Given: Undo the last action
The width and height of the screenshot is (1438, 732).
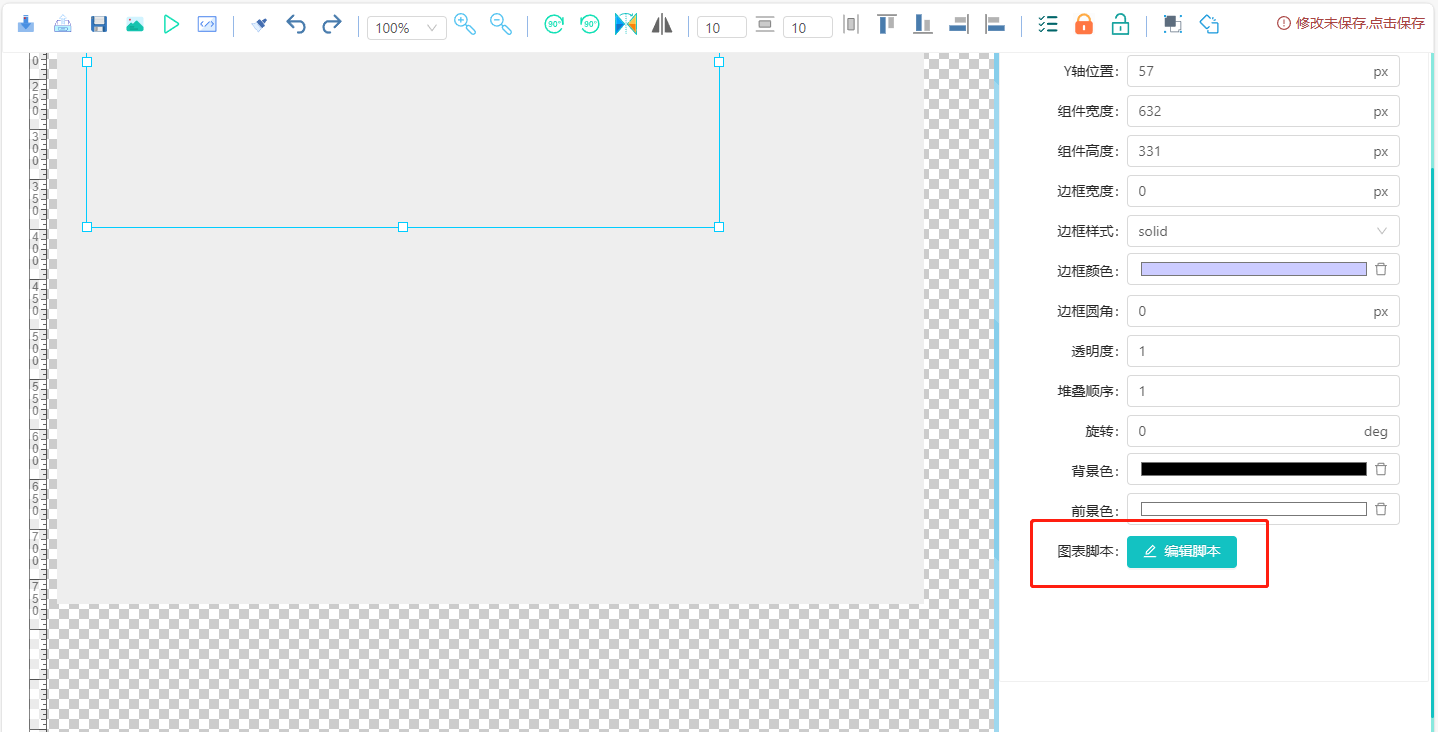Looking at the screenshot, I should pos(296,24).
